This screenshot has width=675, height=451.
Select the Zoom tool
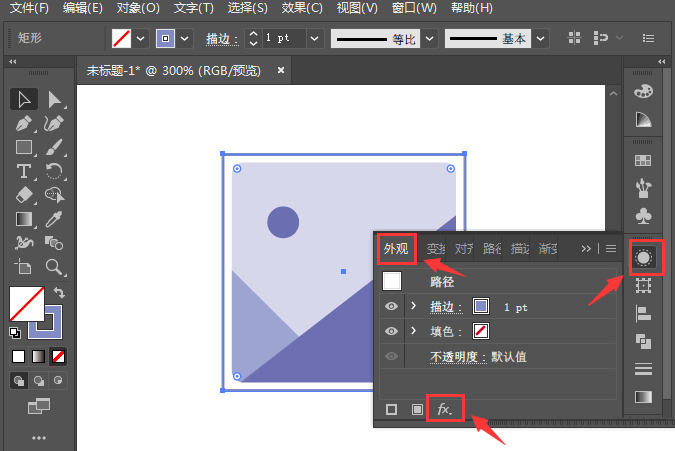pyautogui.click(x=54, y=267)
